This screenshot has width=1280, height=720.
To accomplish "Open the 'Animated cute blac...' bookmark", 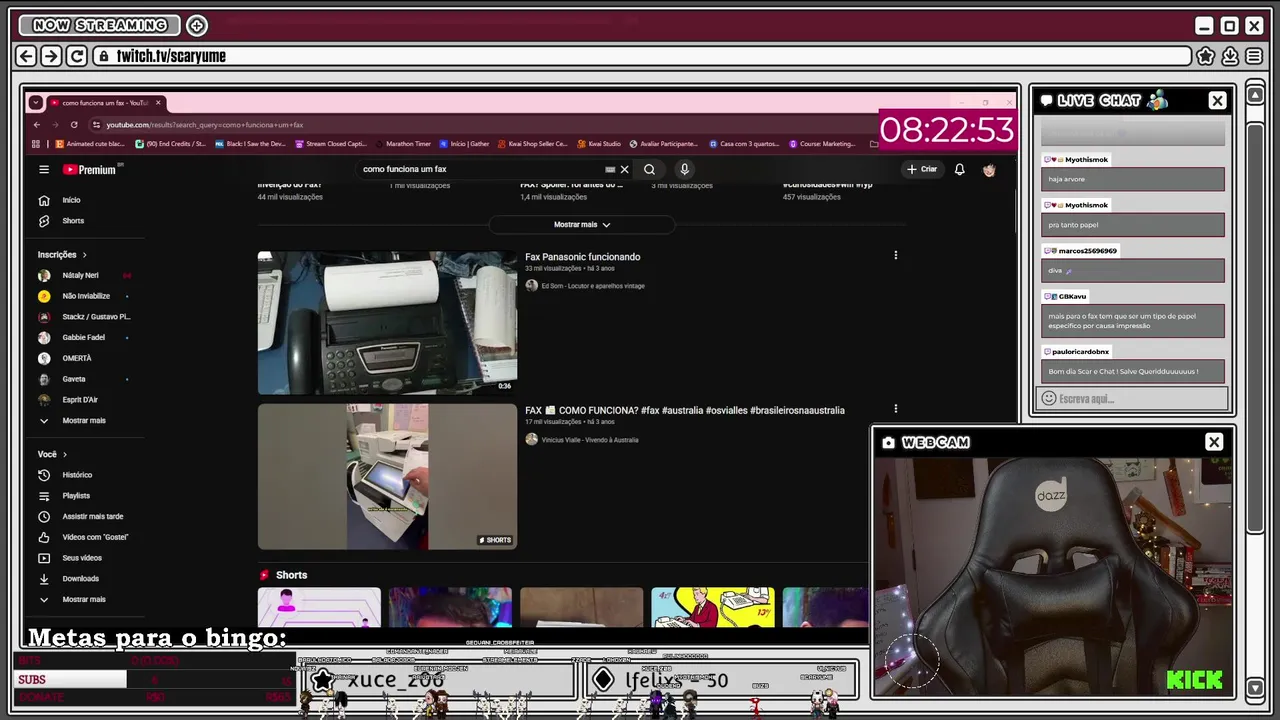I will pyautogui.click(x=90, y=144).
